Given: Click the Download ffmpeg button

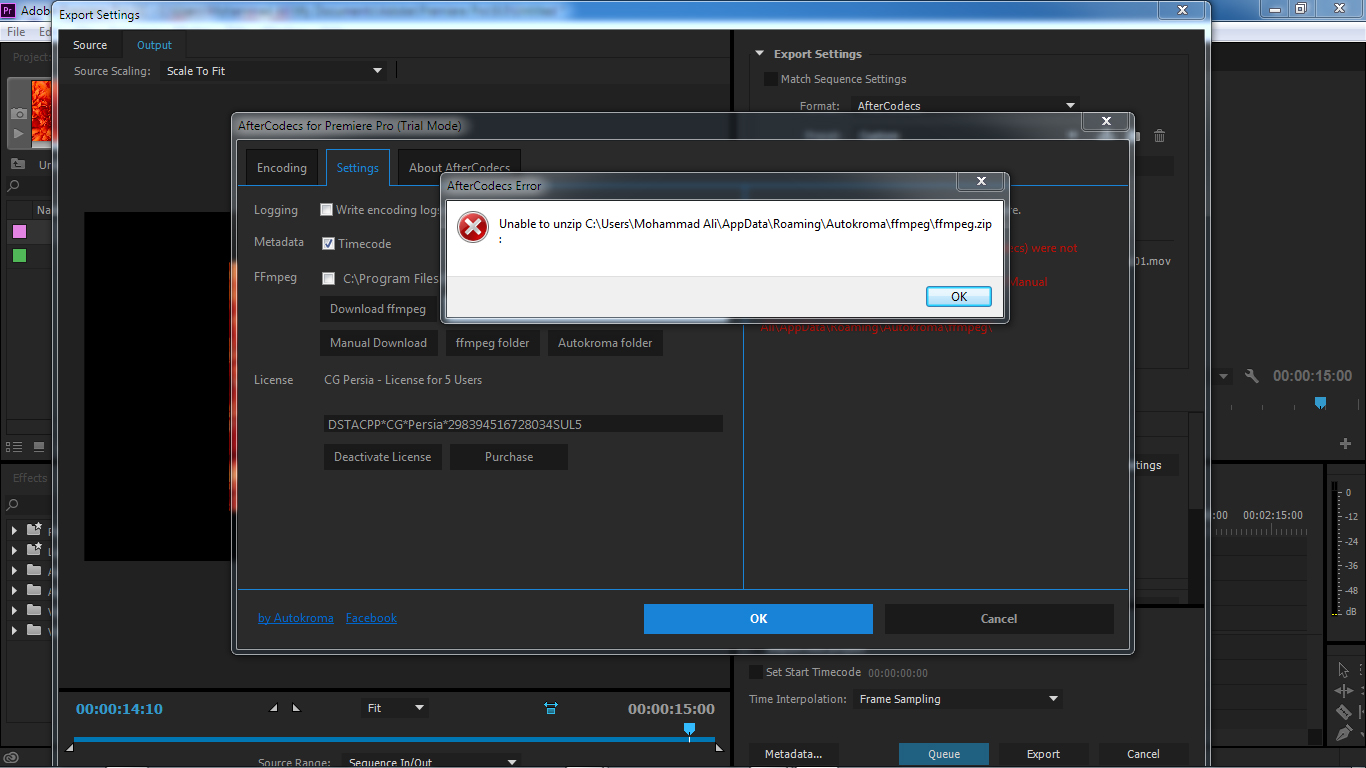Looking at the screenshot, I should point(378,309).
